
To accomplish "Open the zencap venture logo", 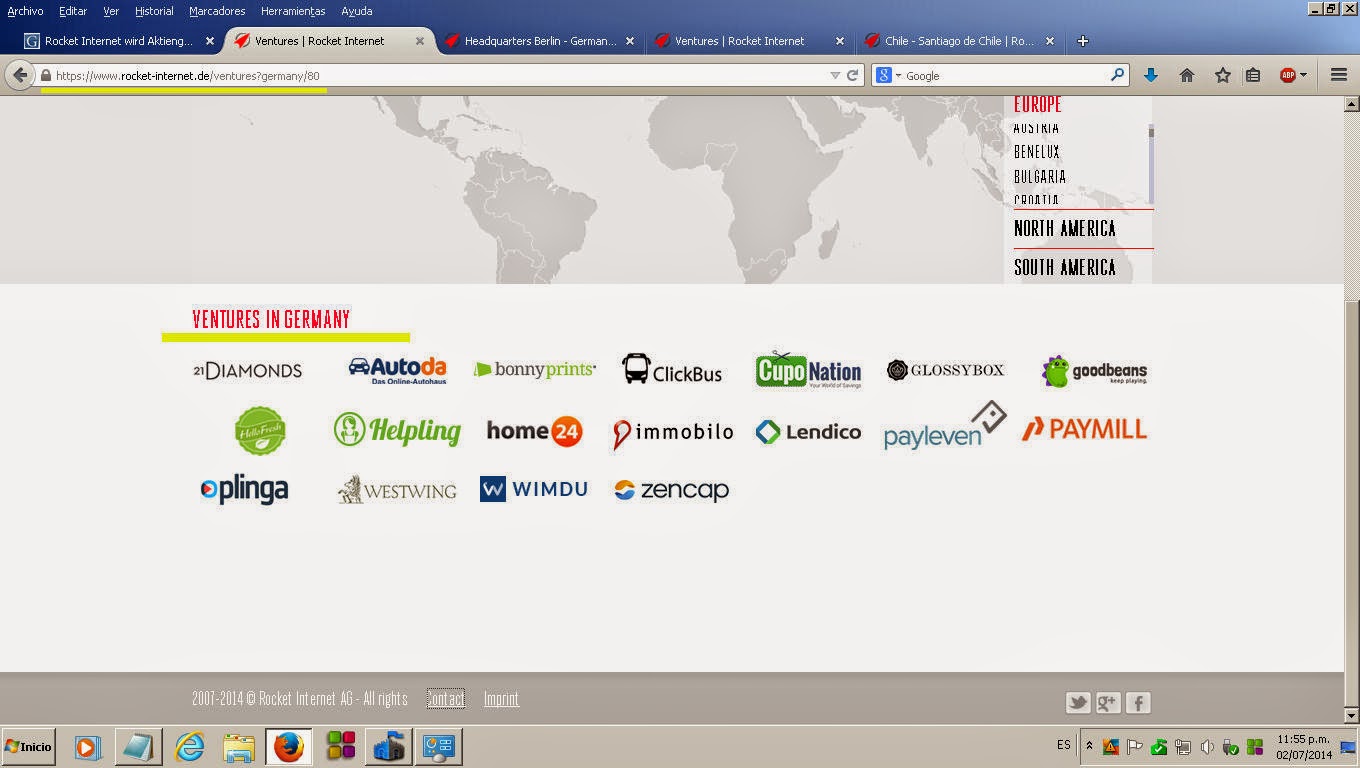I will coord(672,490).
